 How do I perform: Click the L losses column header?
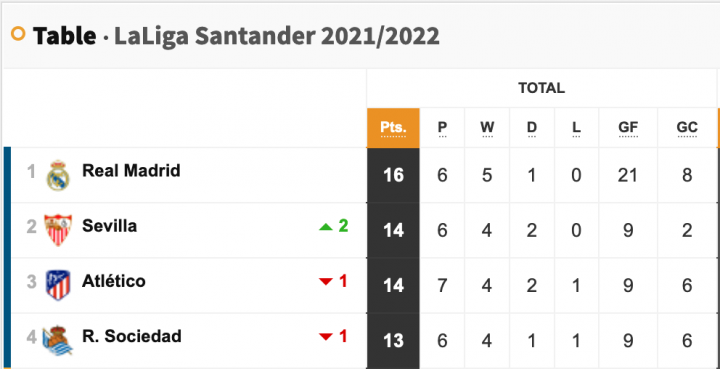pyautogui.click(x=576, y=128)
